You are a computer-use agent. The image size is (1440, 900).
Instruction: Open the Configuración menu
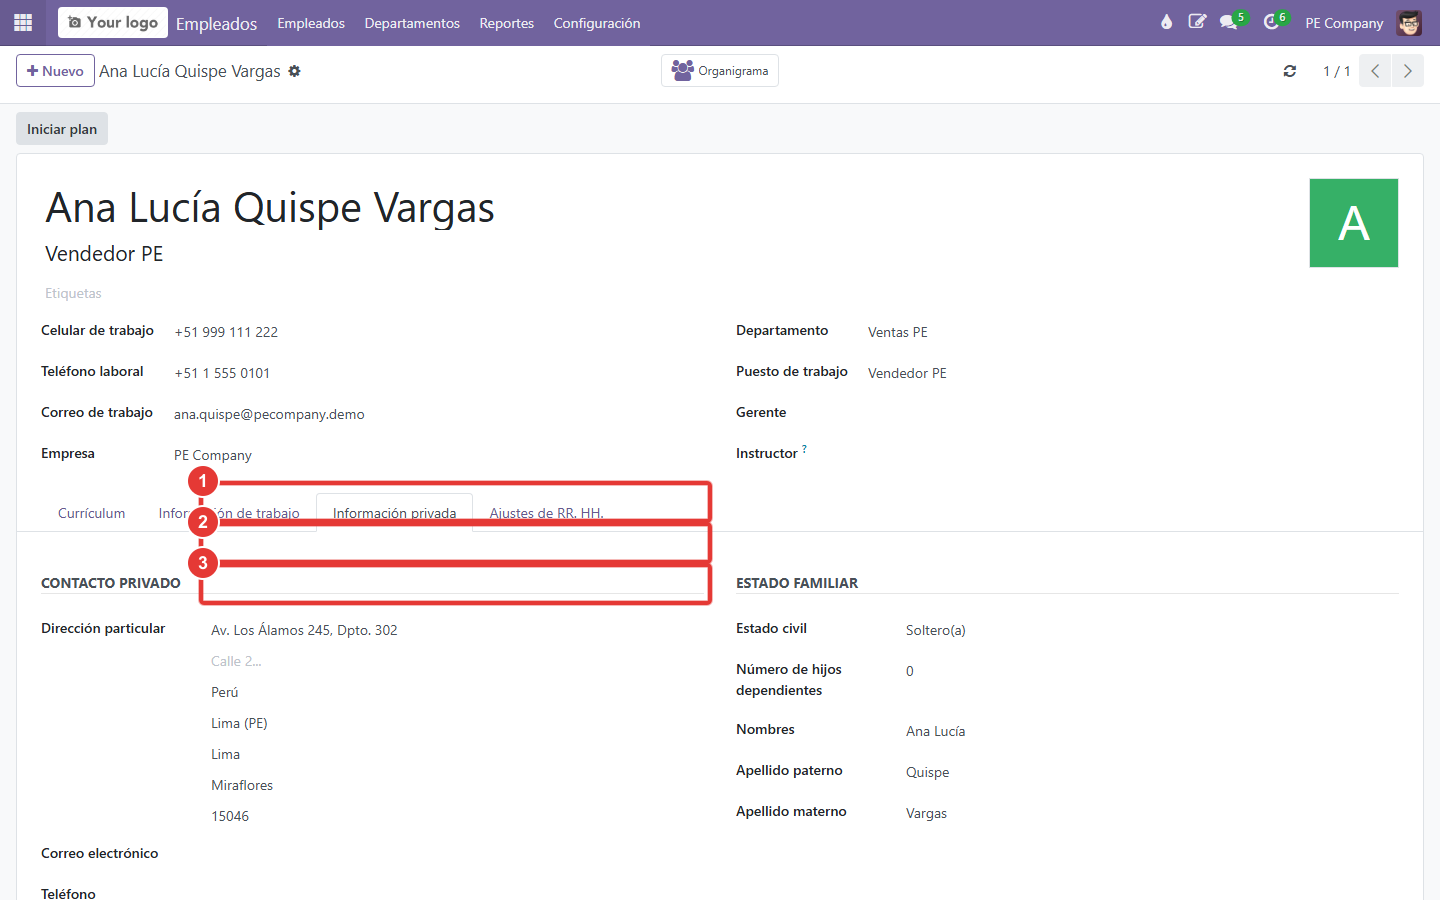coord(597,23)
